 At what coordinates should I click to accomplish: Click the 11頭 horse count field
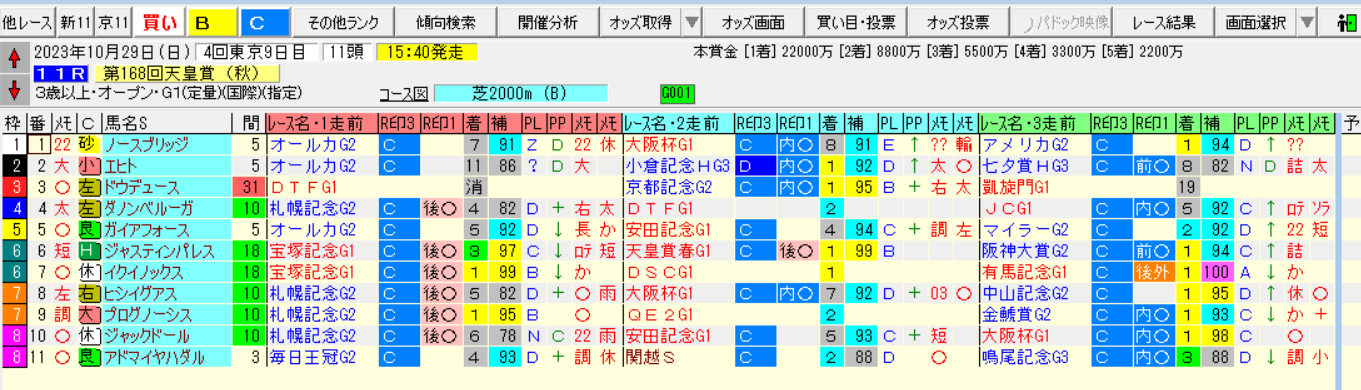click(x=348, y=51)
